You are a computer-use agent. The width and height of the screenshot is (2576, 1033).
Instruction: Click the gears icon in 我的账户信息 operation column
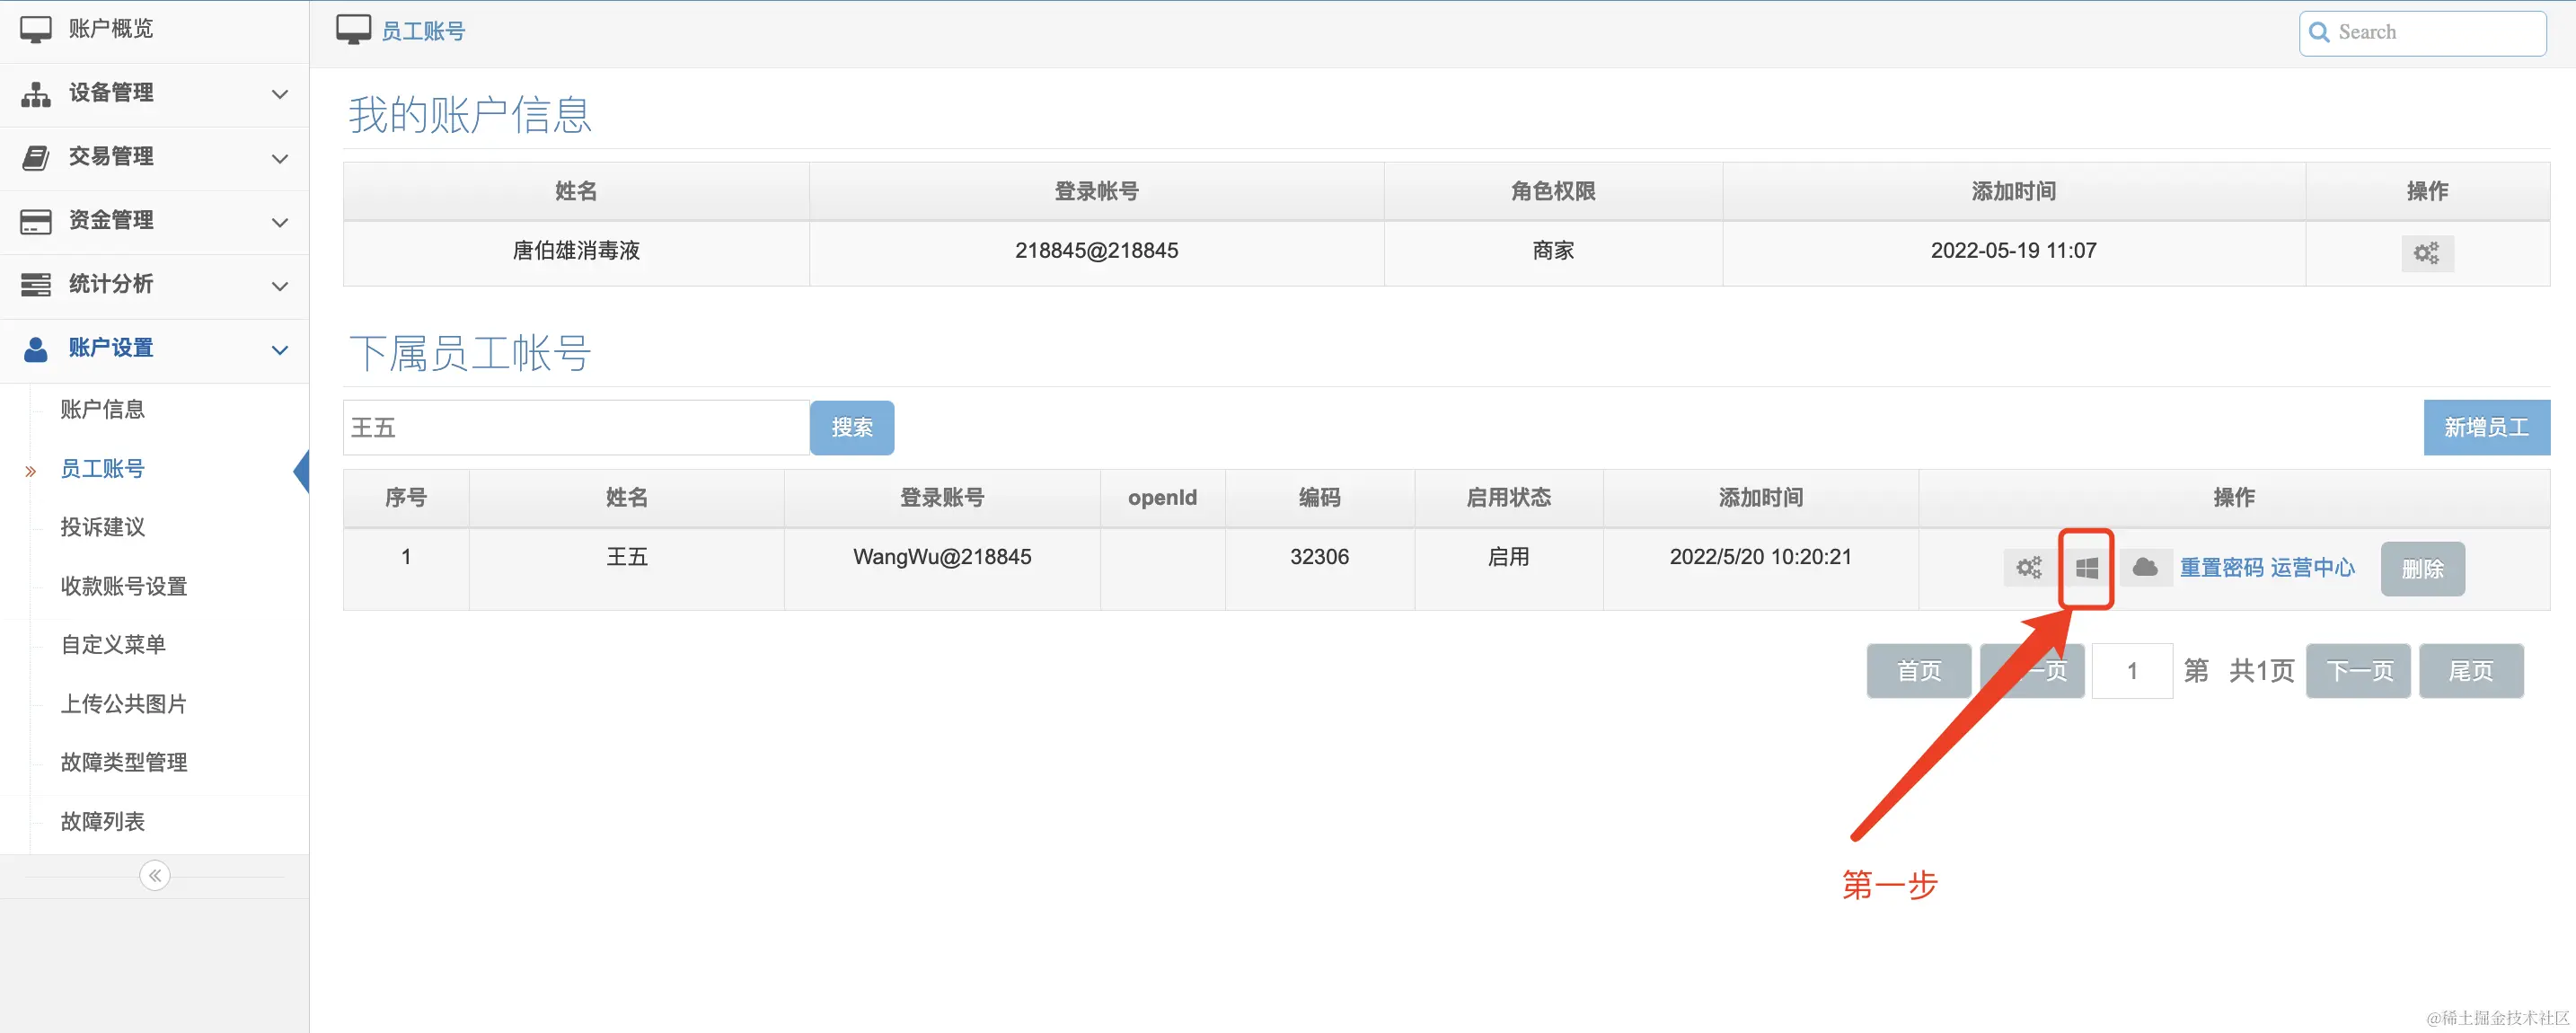(2428, 253)
